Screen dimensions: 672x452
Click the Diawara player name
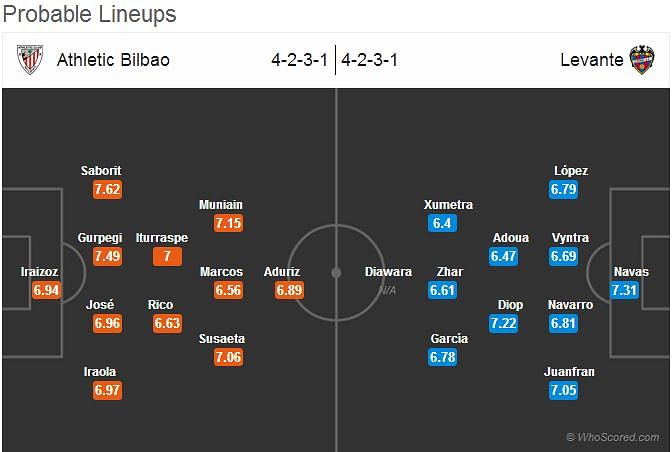click(388, 272)
